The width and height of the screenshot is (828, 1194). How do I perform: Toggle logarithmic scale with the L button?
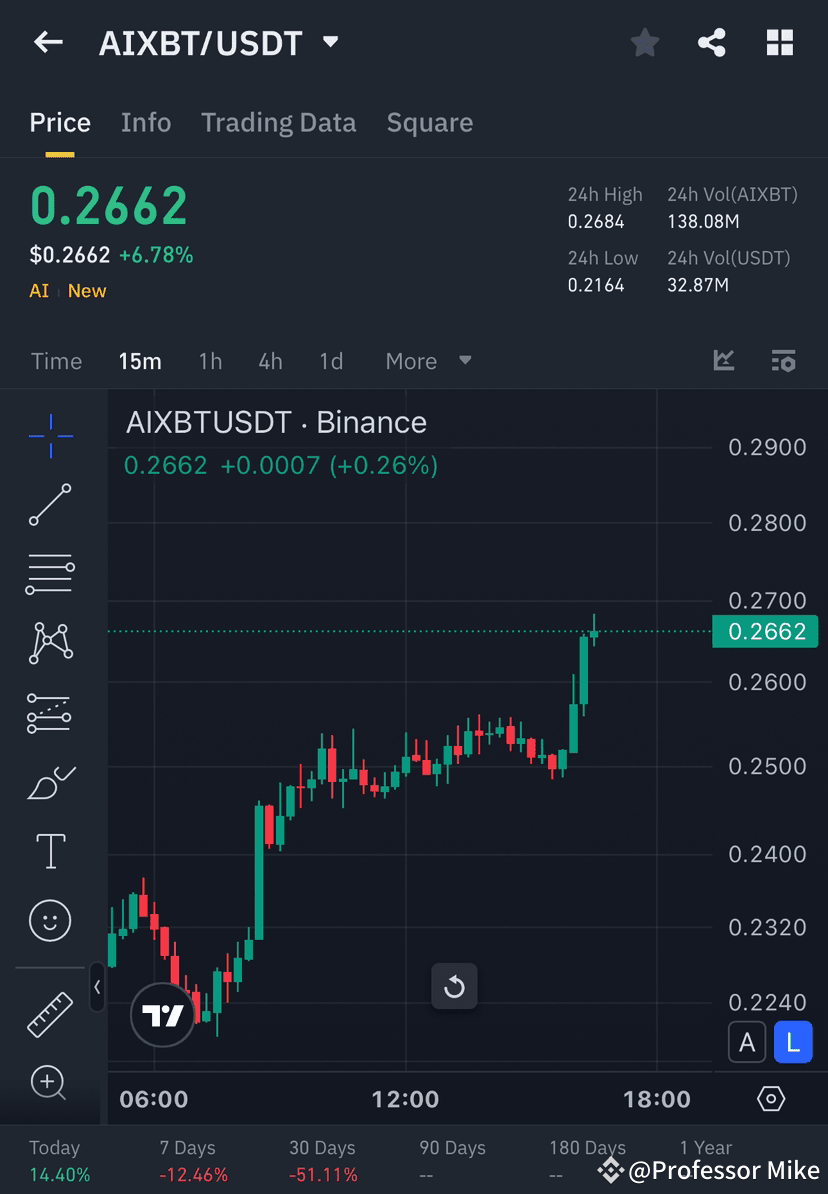point(793,1042)
